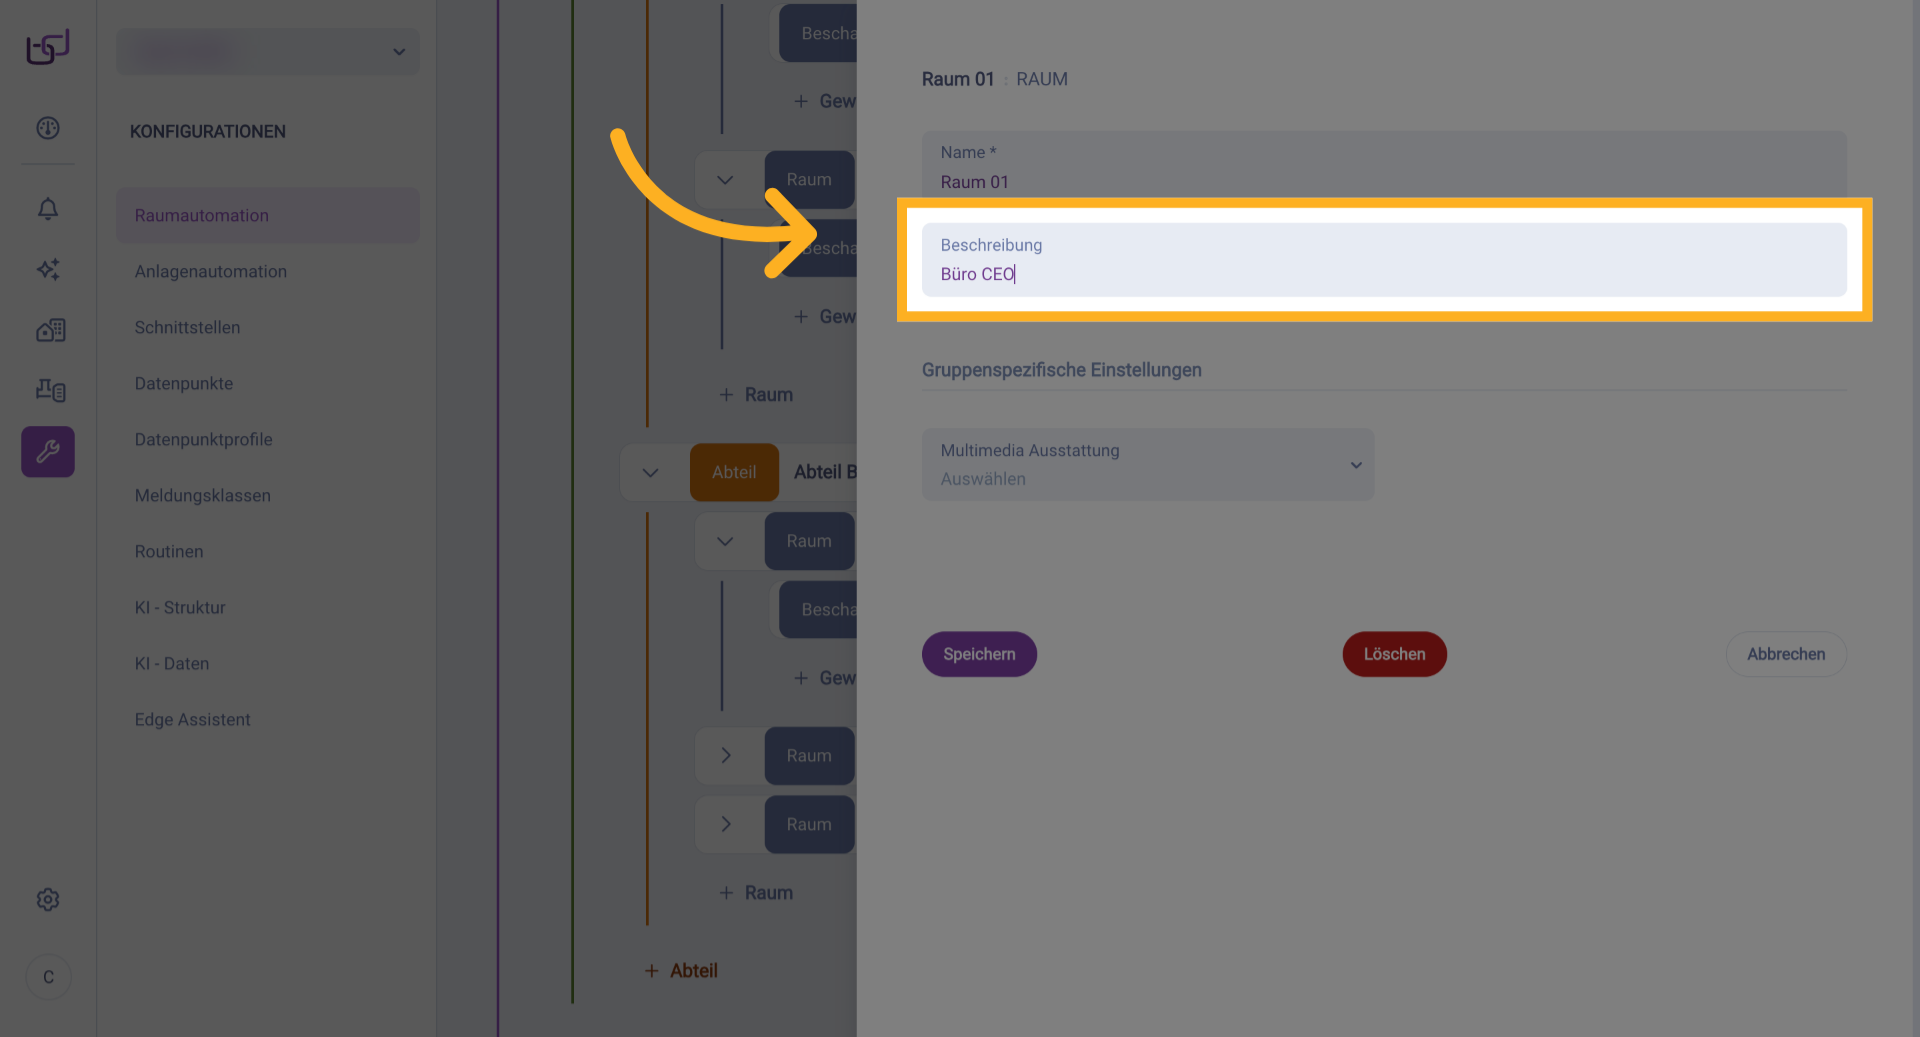Click Abbrechen to cancel
This screenshot has width=1920, height=1037.
(x=1785, y=654)
